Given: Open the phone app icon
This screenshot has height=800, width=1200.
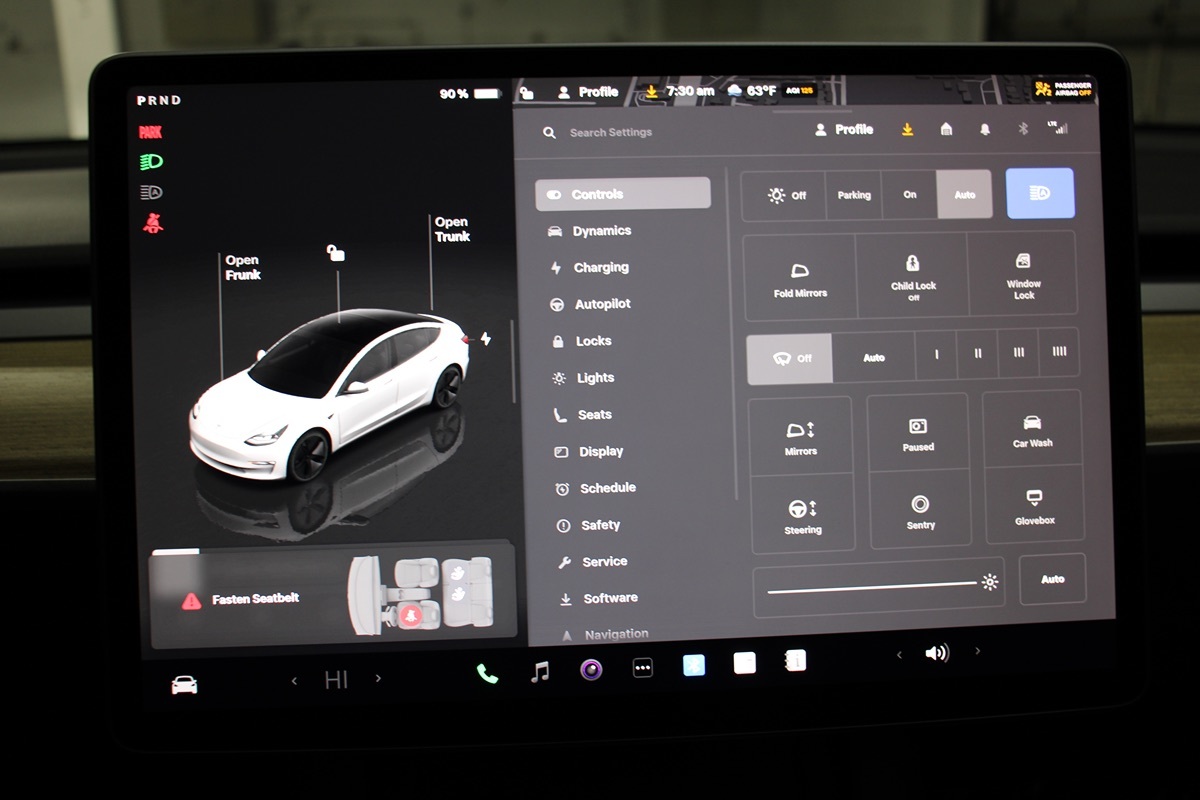Looking at the screenshot, I should pos(487,673).
